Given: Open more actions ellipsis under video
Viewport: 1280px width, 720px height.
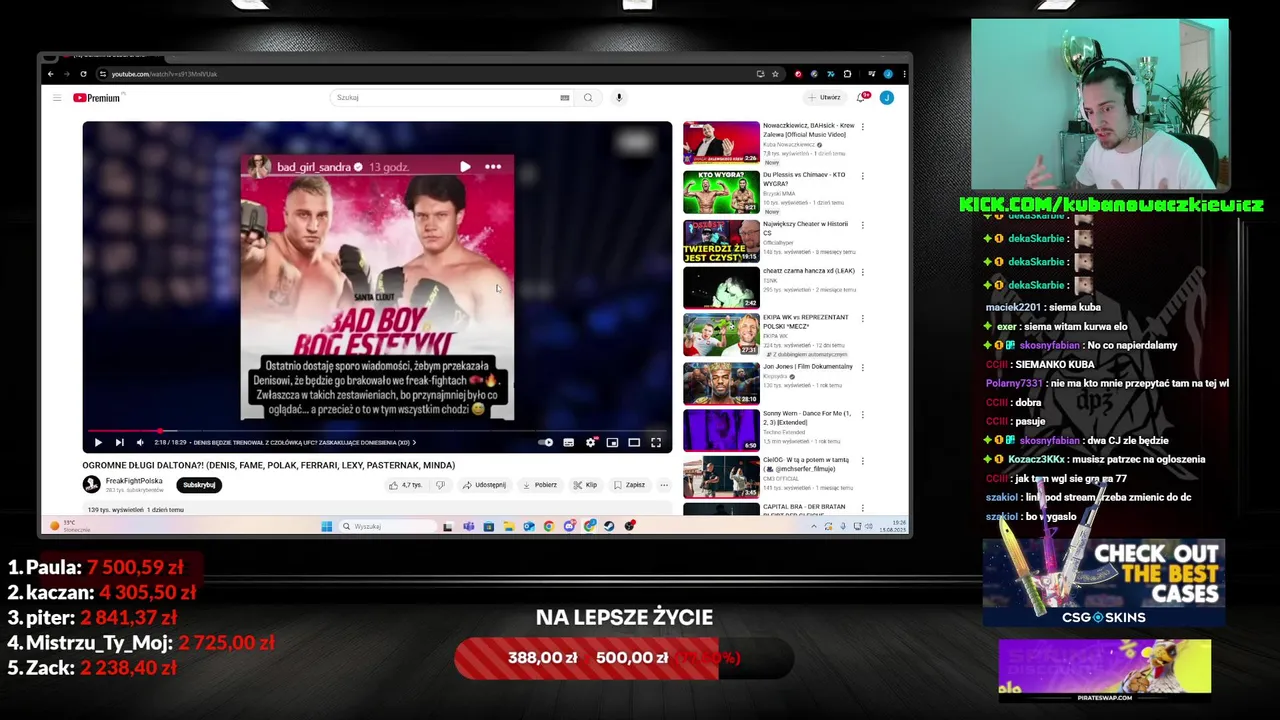Looking at the screenshot, I should click(x=664, y=485).
